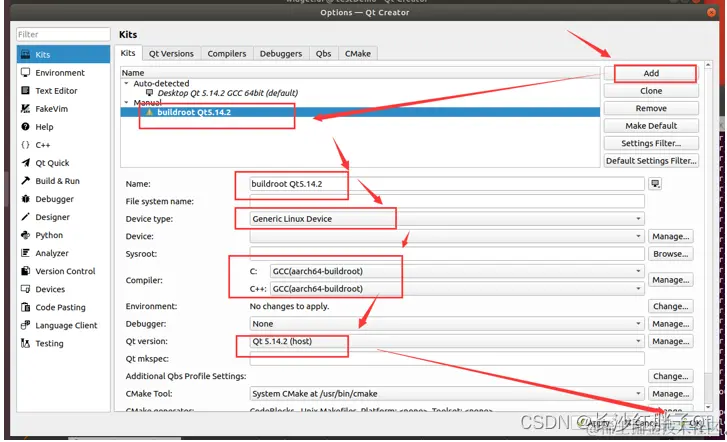Image resolution: width=727 pixels, height=442 pixels.
Task: Open the Build & Run options category
Action: [x=64, y=181]
